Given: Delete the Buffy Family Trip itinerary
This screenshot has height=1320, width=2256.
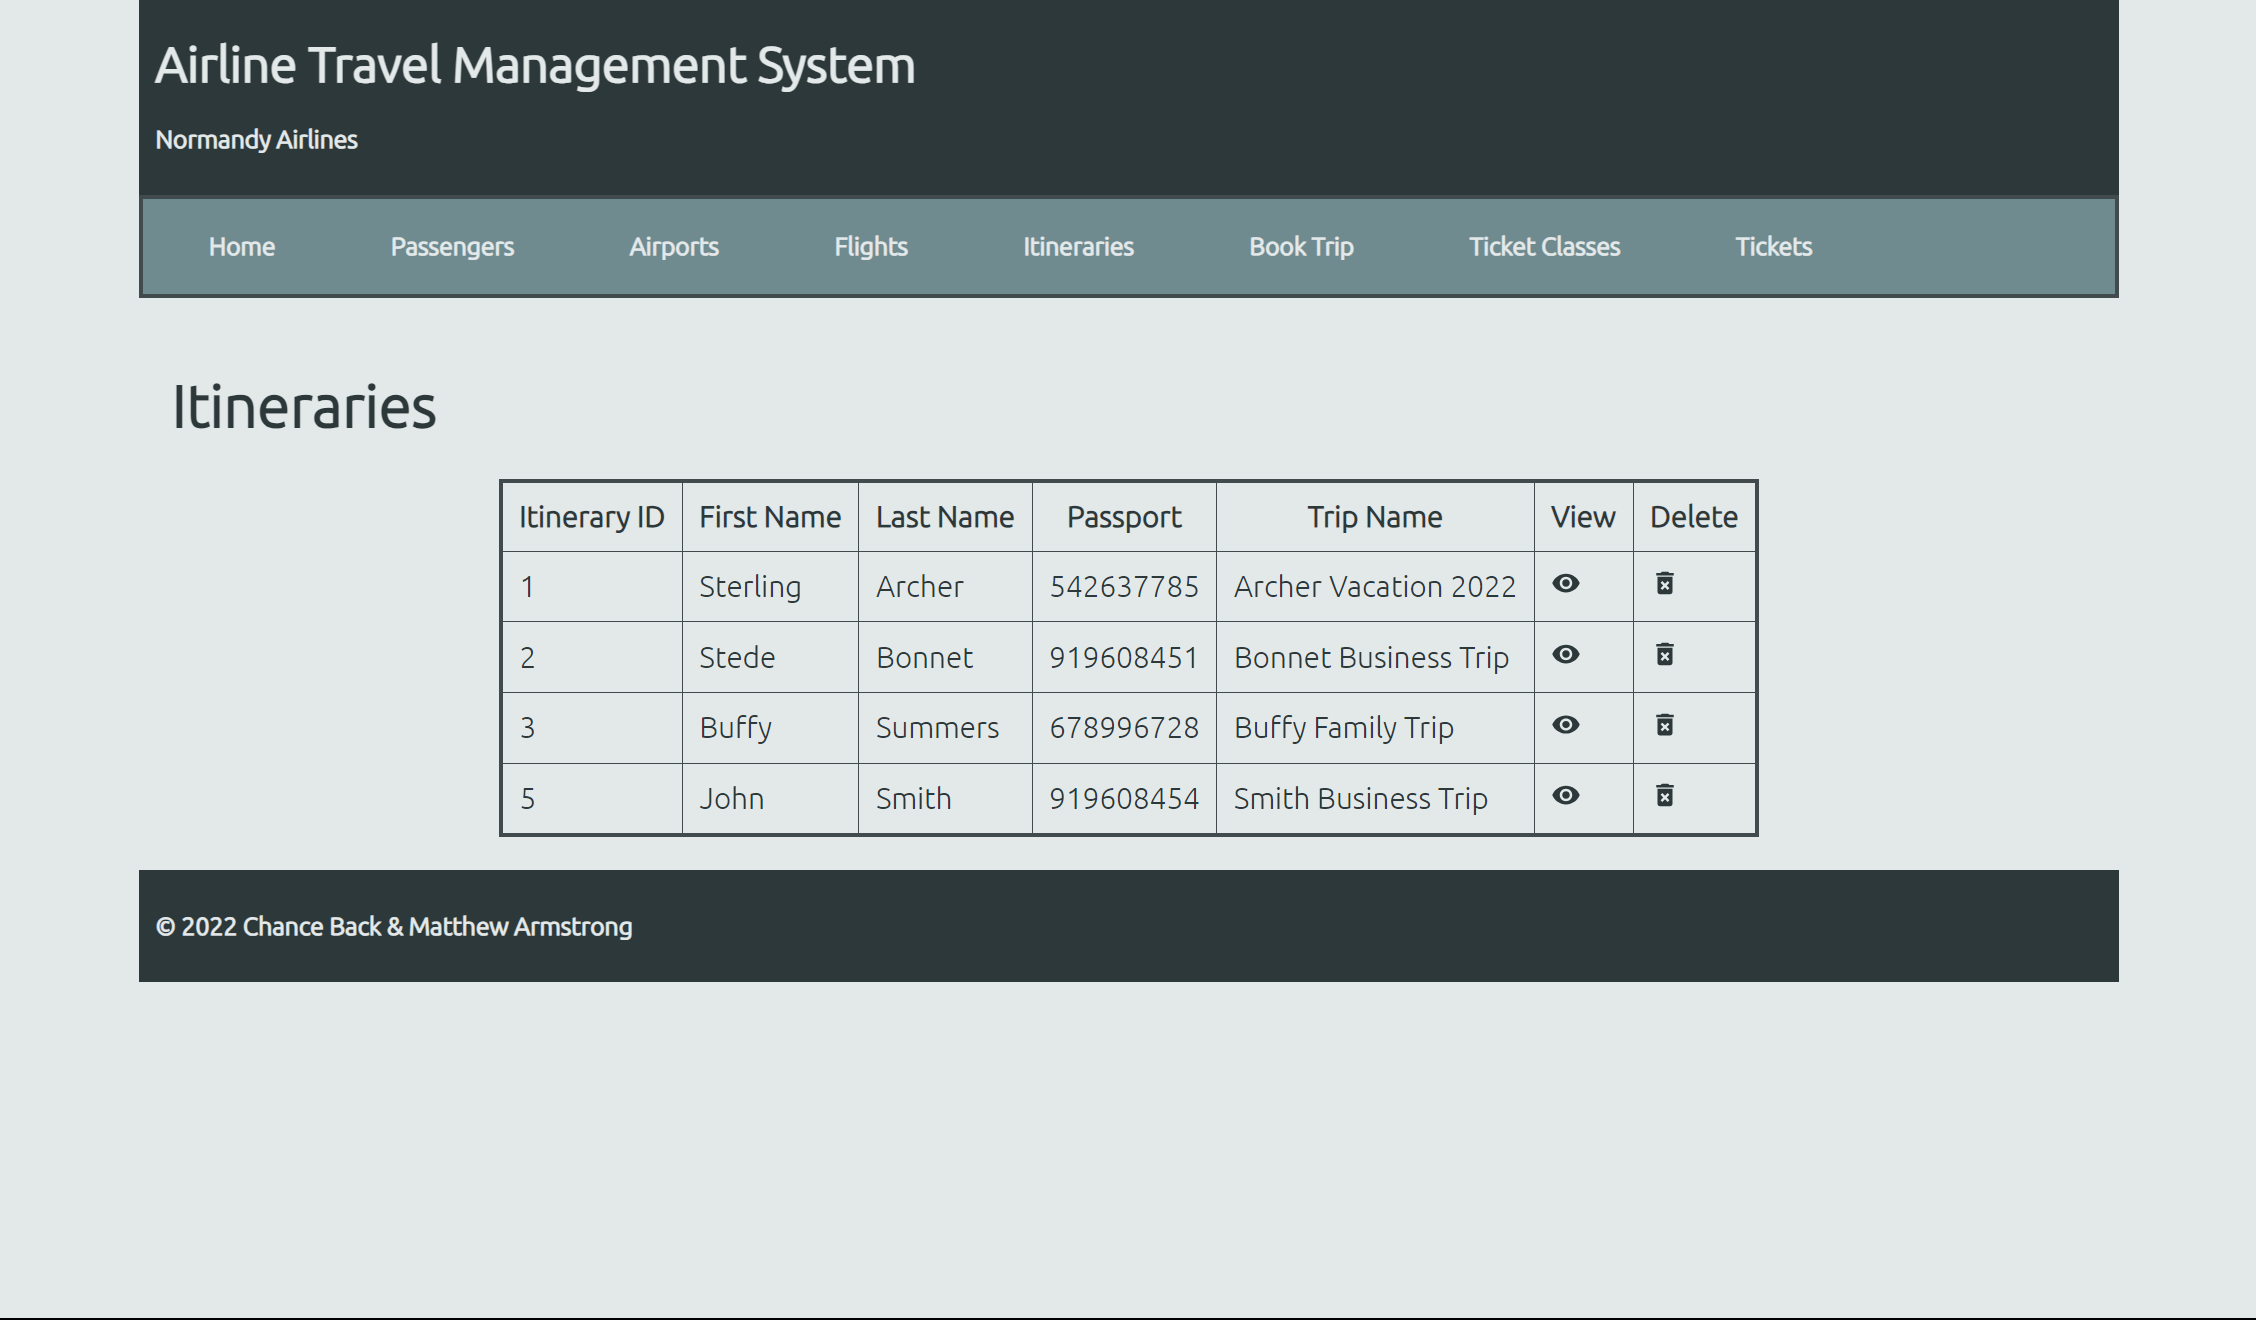Looking at the screenshot, I should [1665, 725].
